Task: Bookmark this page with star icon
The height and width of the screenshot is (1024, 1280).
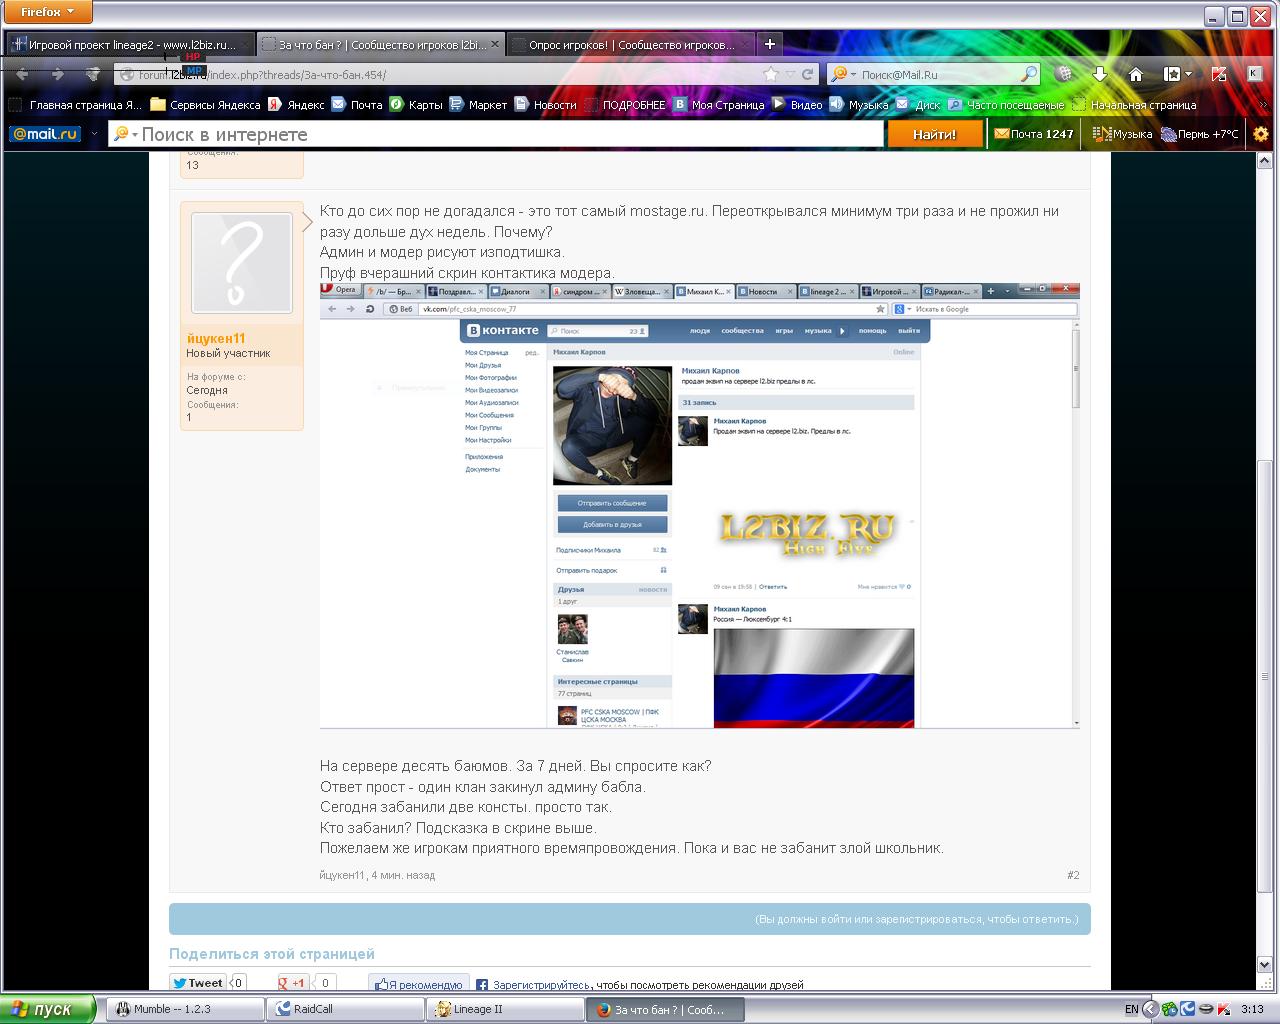Action: click(x=770, y=74)
